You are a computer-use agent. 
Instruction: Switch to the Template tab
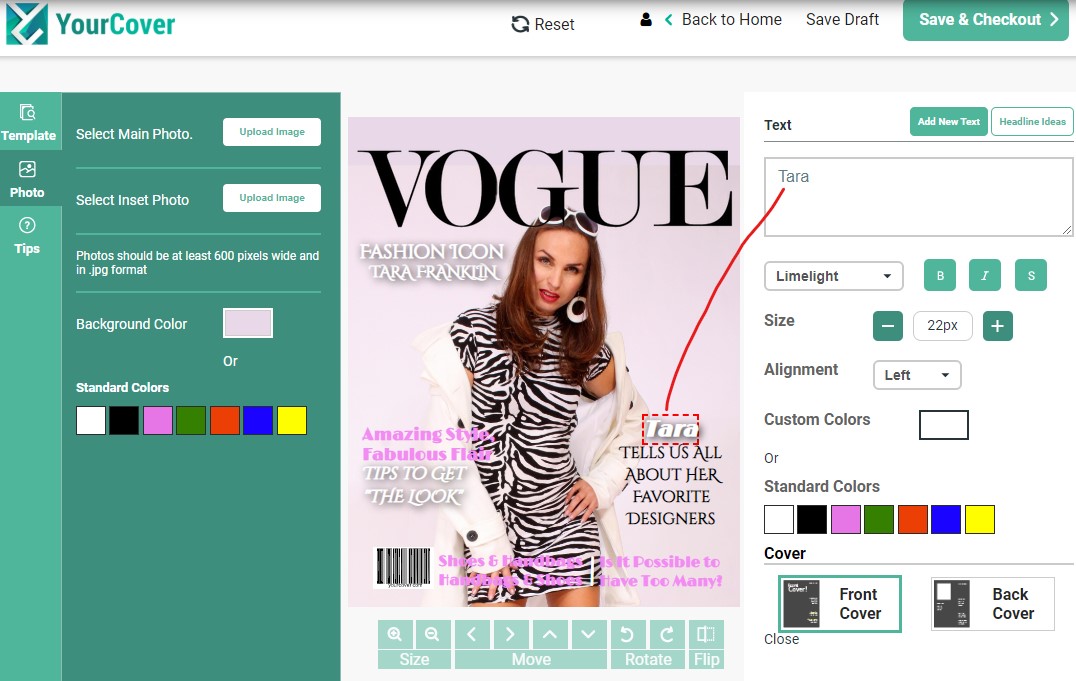point(28,122)
